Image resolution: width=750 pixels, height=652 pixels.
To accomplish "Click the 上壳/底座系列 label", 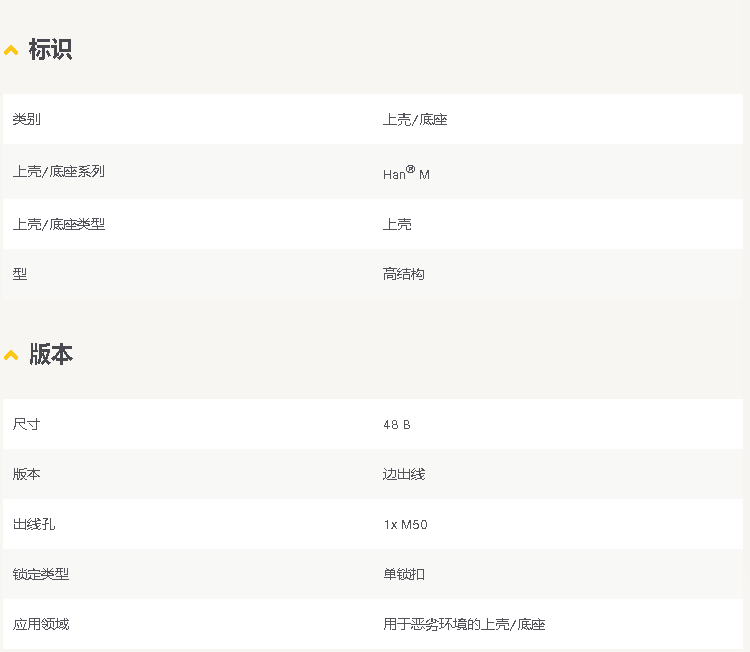I will [x=58, y=171].
